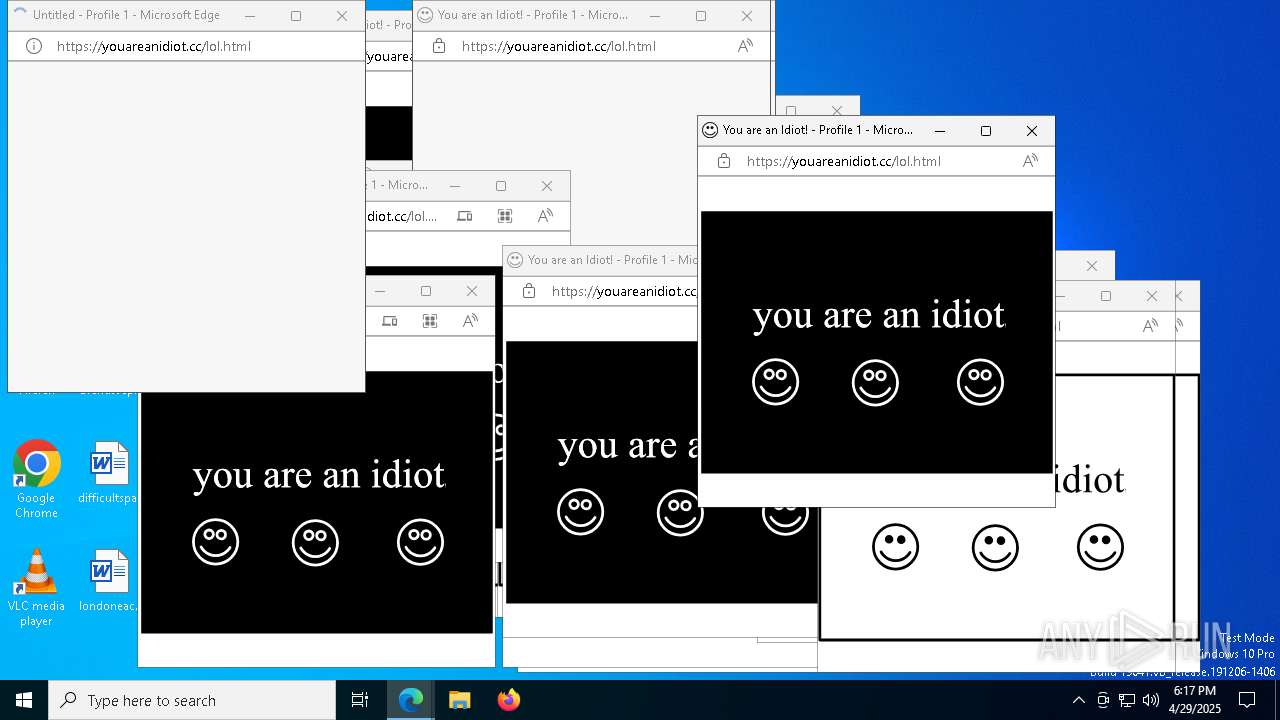Click lock icon in top-middle idiot window
This screenshot has height=720, width=1280.
coord(438,46)
